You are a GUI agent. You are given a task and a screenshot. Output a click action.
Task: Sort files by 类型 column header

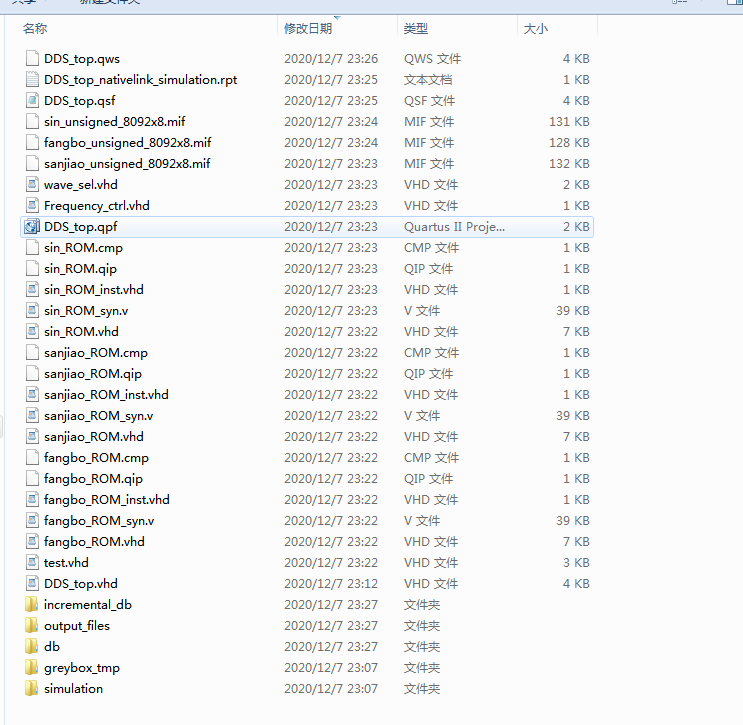coord(416,28)
